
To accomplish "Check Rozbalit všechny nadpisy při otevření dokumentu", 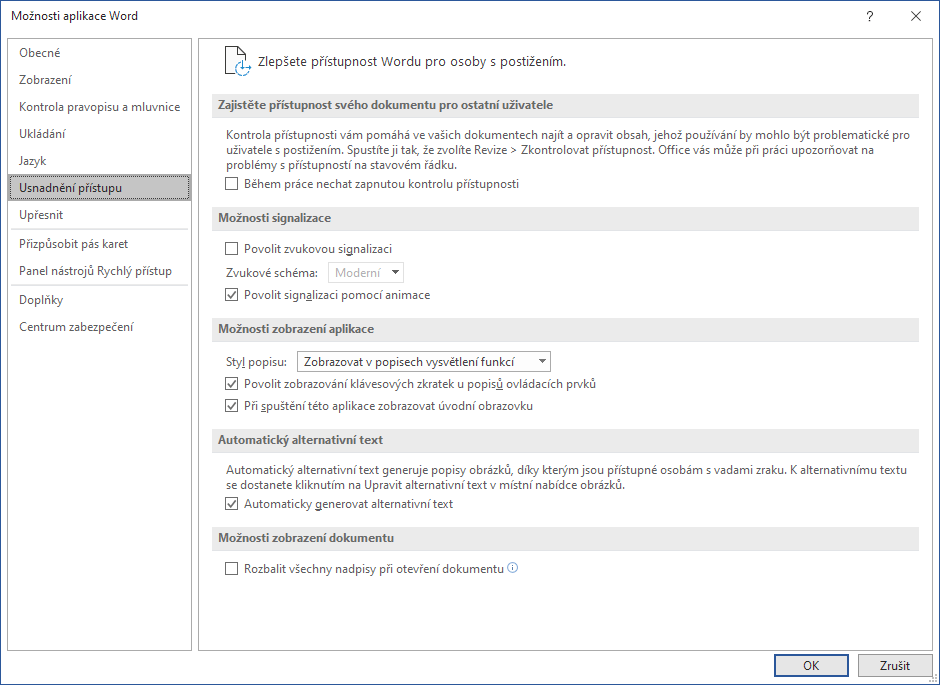I will 232,569.
